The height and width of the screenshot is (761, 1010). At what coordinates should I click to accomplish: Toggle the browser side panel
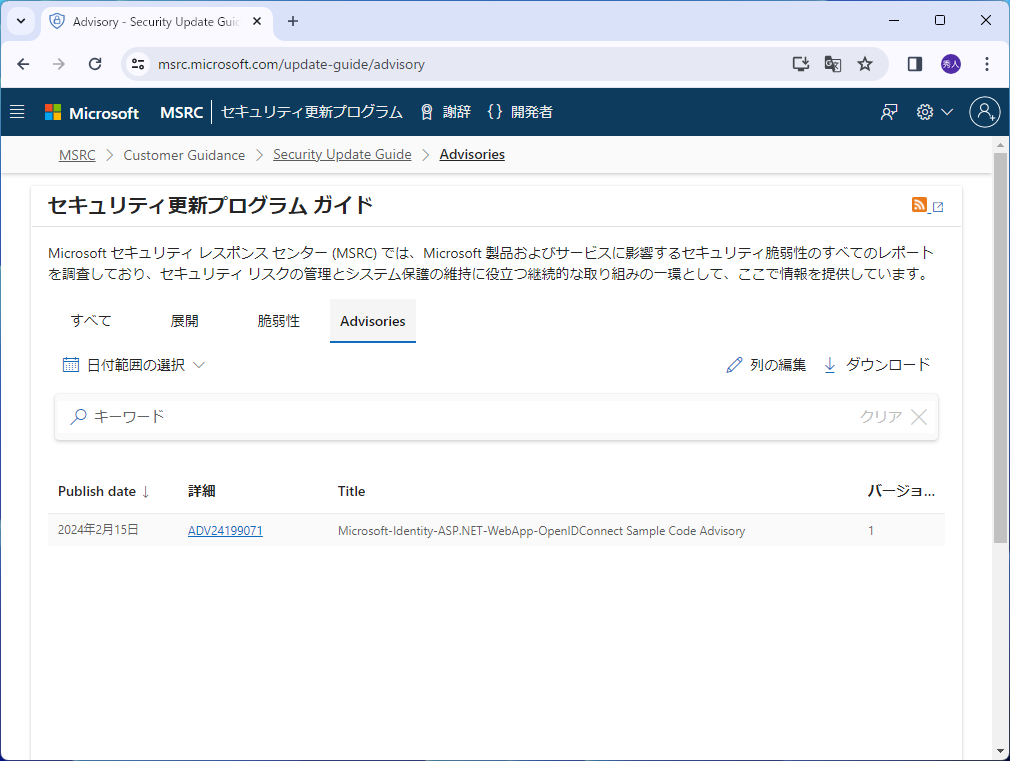pos(915,64)
